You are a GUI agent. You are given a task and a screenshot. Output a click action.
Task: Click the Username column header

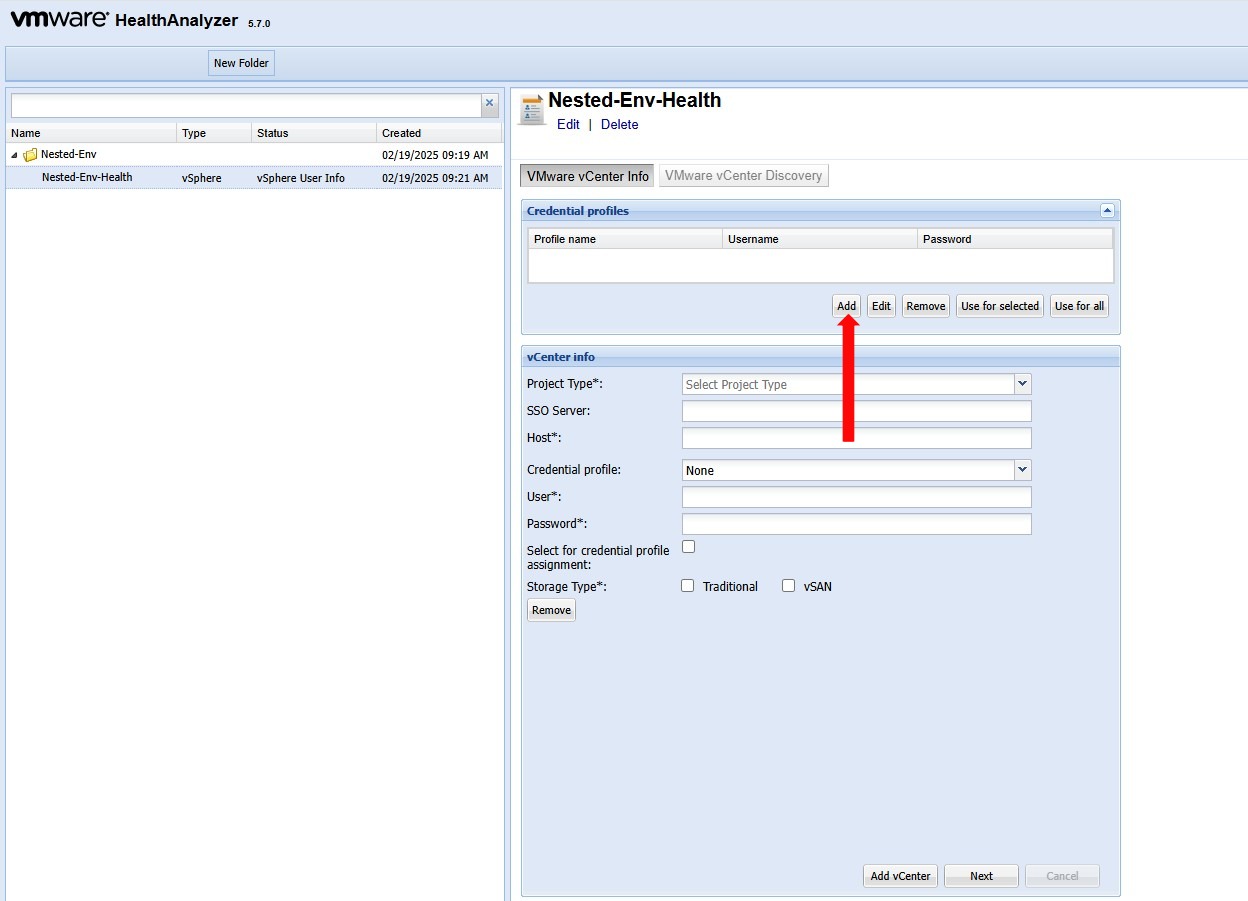click(820, 239)
